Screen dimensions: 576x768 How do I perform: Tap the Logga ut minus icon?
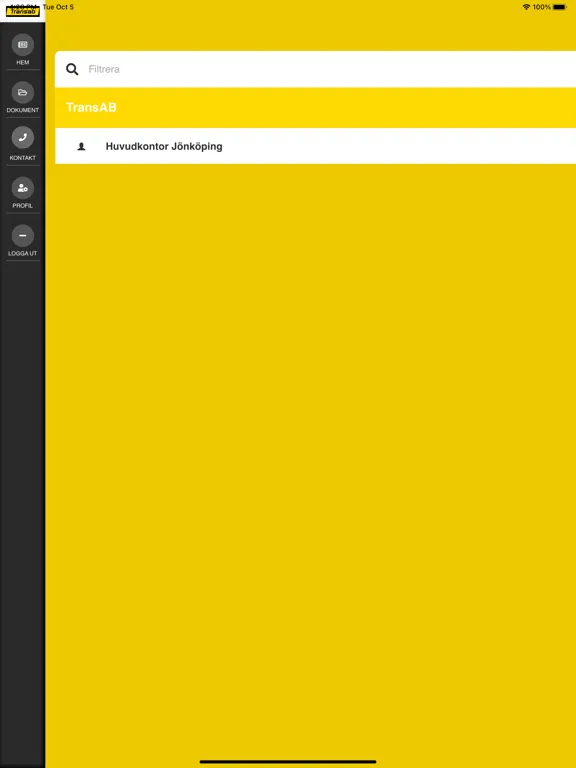pyautogui.click(x=23, y=236)
